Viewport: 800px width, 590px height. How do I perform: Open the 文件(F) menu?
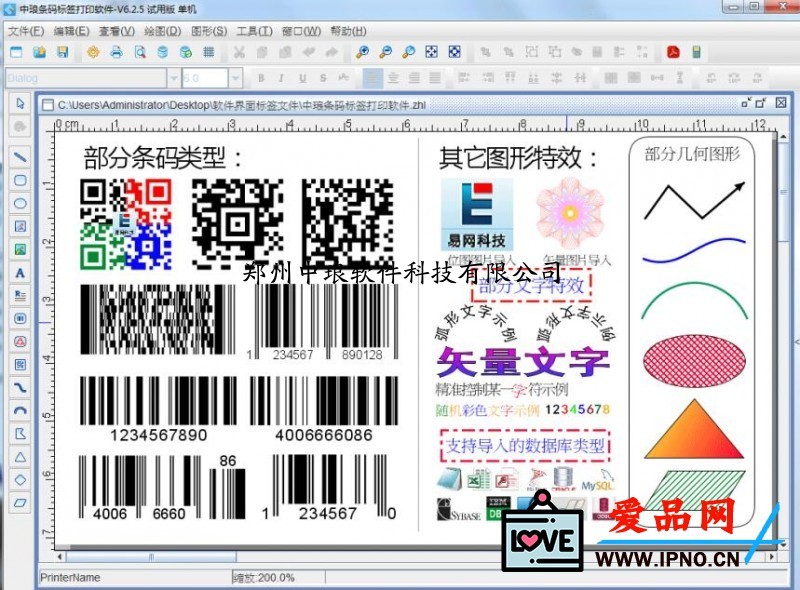pos(26,31)
